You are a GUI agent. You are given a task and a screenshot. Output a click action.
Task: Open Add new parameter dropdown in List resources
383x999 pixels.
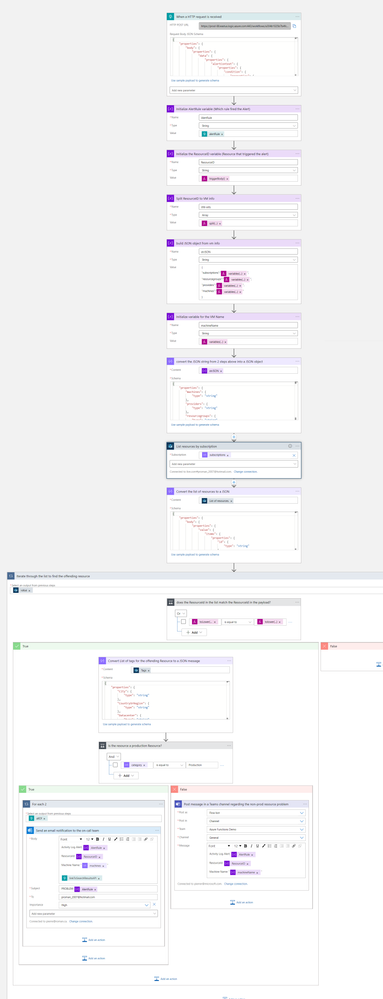tap(234, 464)
